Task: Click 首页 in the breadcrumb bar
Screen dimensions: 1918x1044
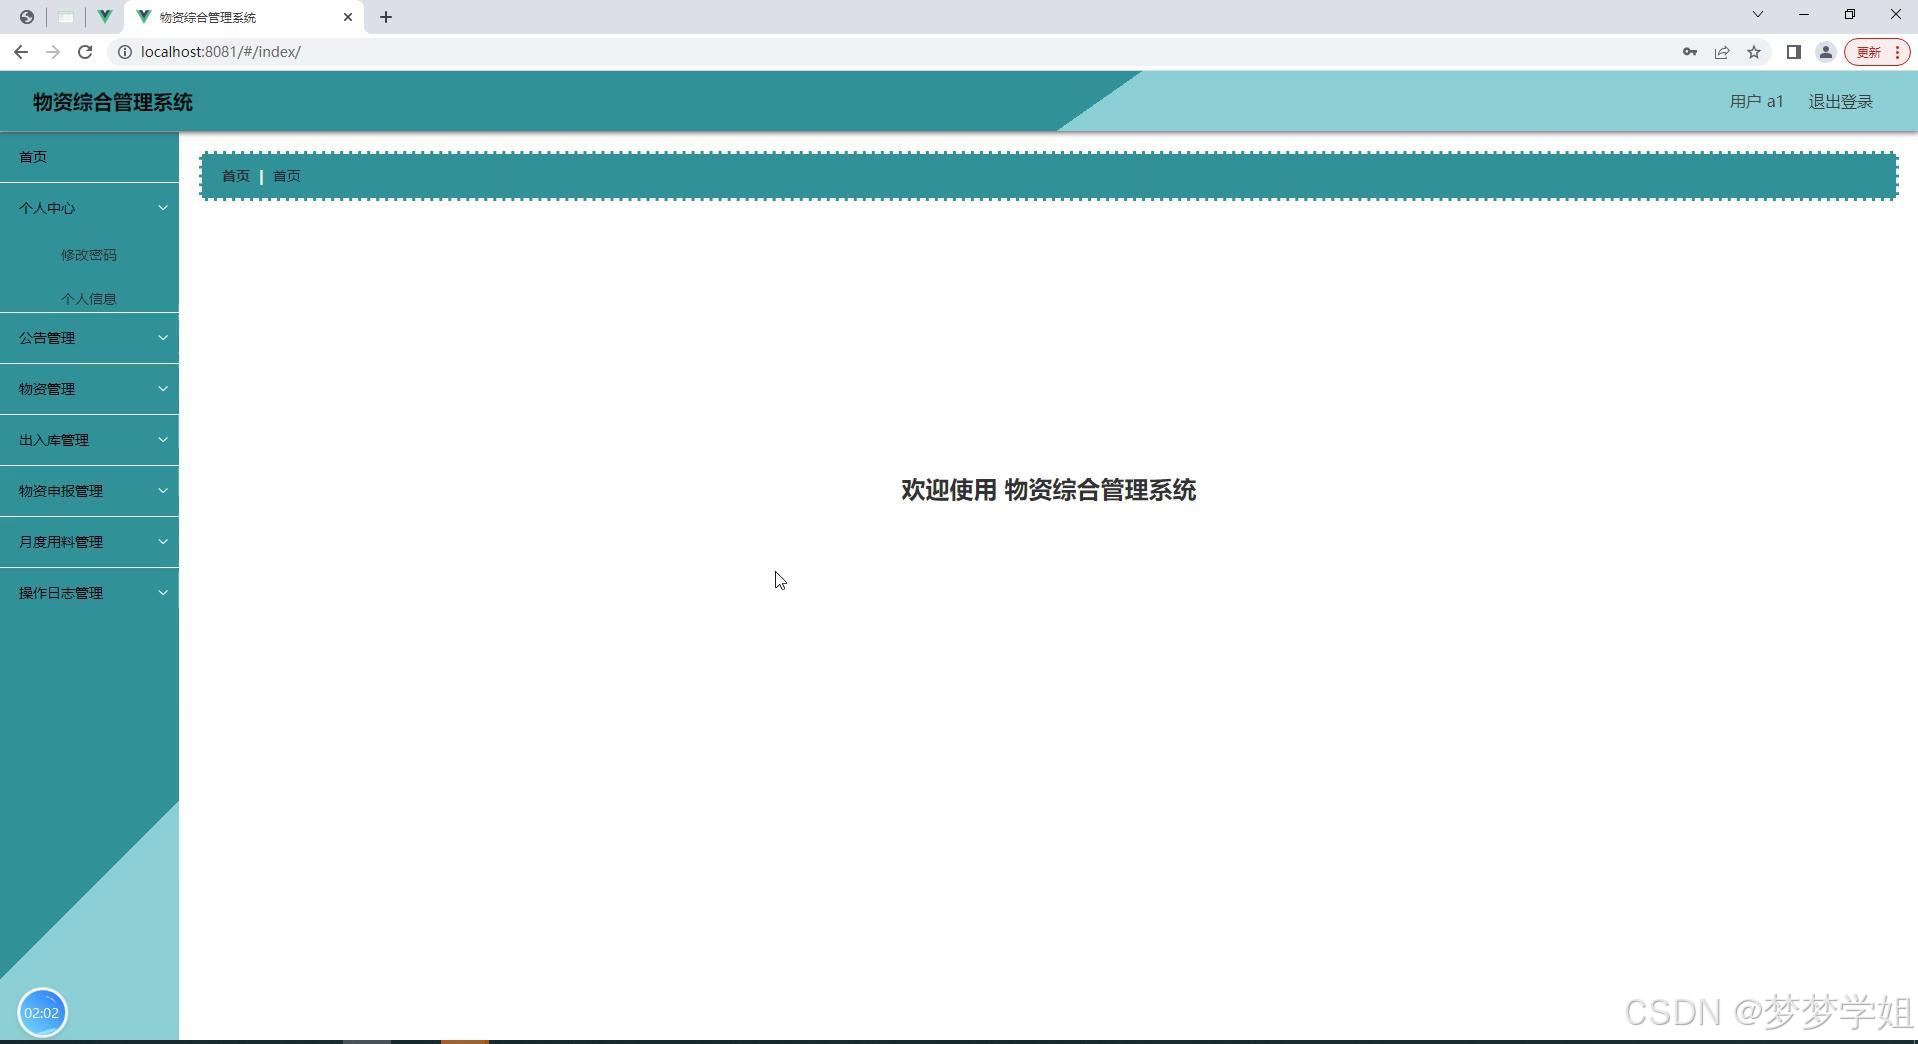Action: pos(236,175)
